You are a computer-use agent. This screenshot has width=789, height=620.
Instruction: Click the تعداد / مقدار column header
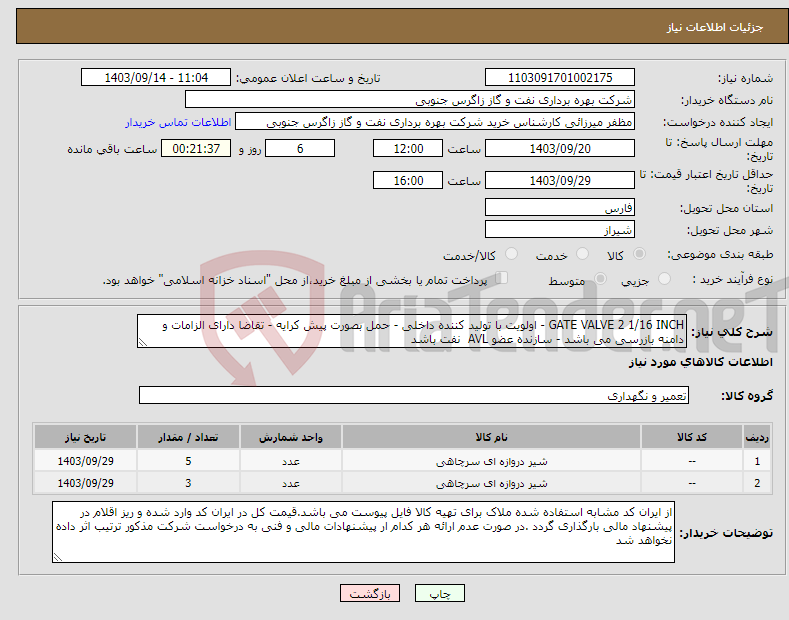click(x=188, y=437)
